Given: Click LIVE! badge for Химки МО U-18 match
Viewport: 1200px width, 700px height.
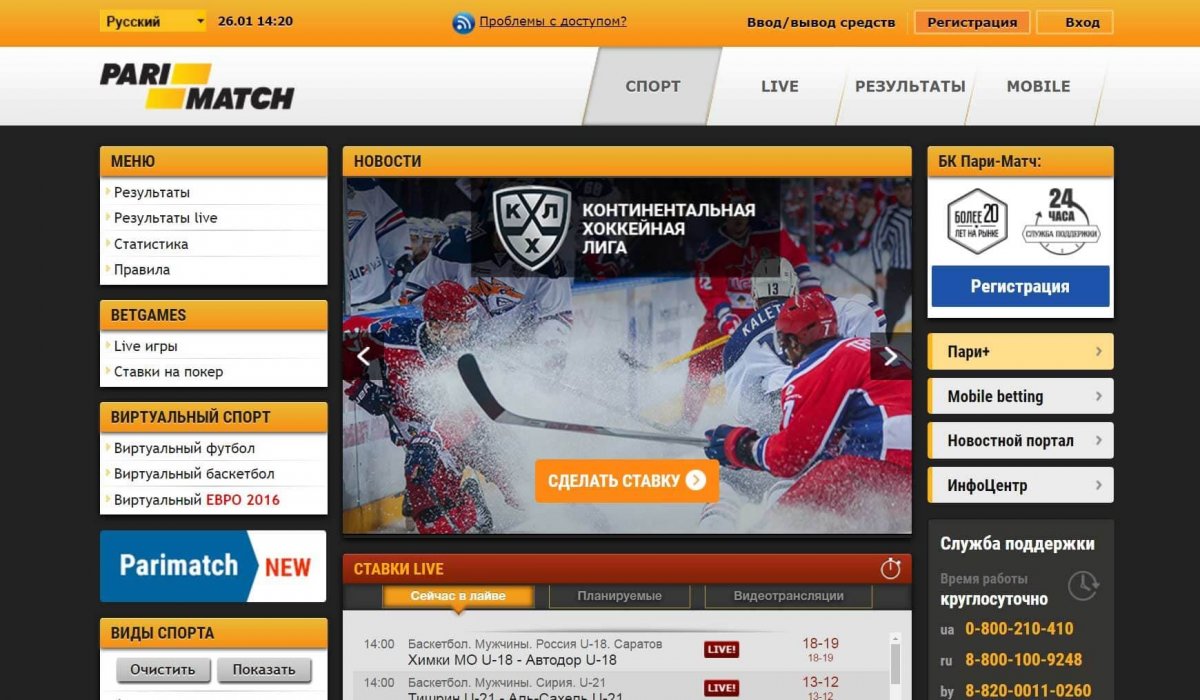Looking at the screenshot, I should click(x=721, y=649).
